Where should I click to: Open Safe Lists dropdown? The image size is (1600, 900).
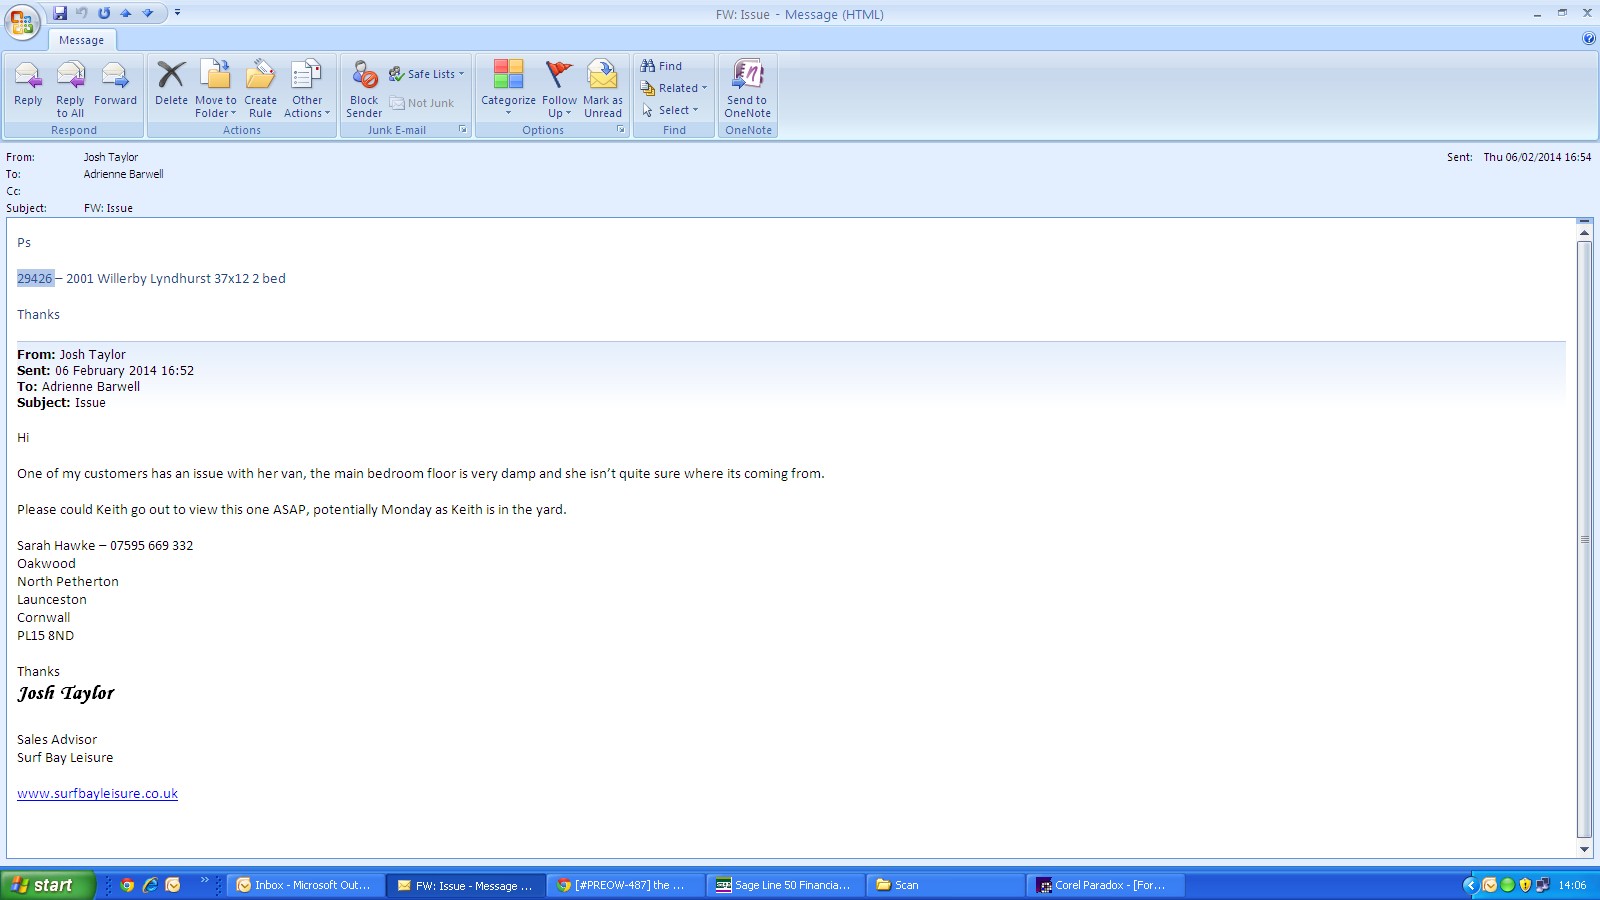(426, 74)
